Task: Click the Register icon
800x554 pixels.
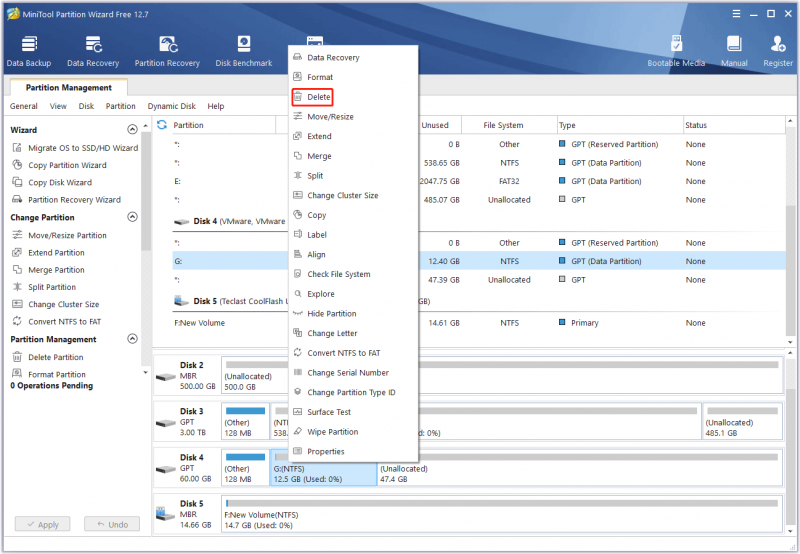Action: [x=778, y=52]
